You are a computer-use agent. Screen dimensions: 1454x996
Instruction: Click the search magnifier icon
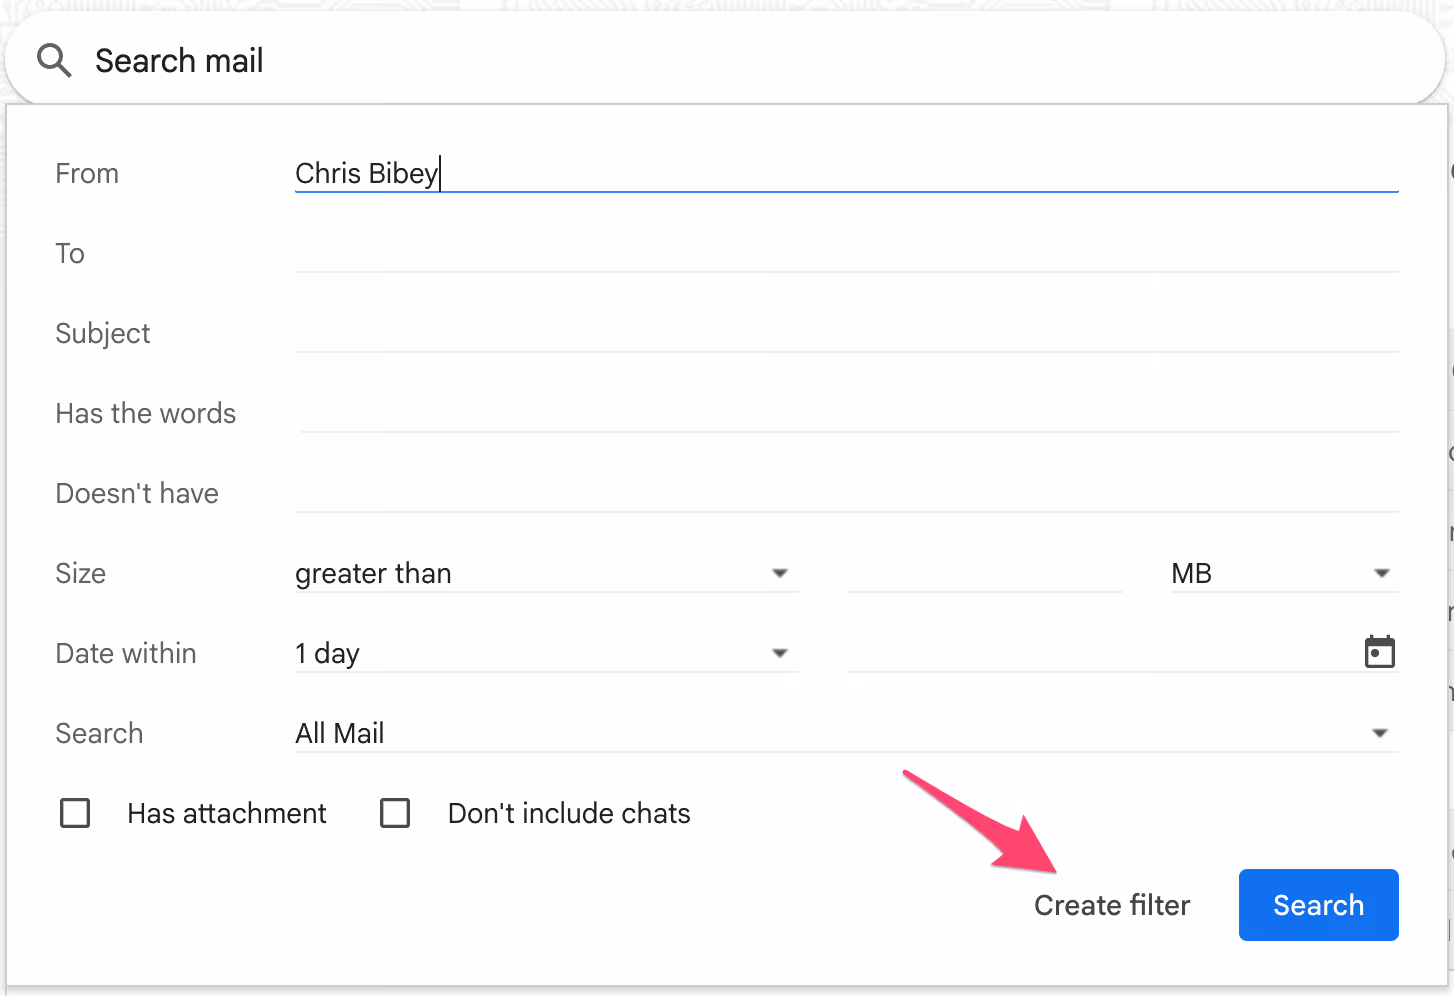[54, 60]
